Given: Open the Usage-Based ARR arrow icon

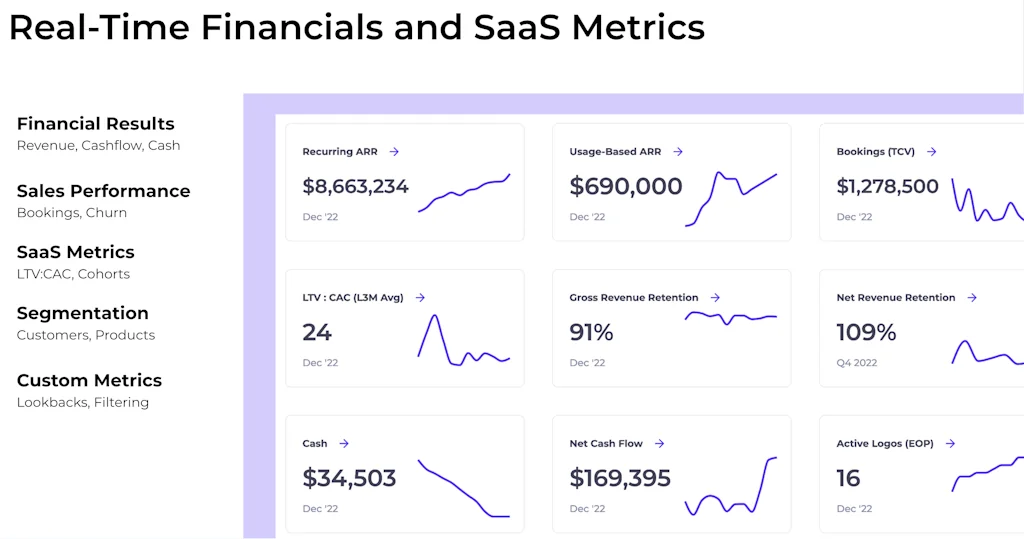Looking at the screenshot, I should pyautogui.click(x=678, y=152).
